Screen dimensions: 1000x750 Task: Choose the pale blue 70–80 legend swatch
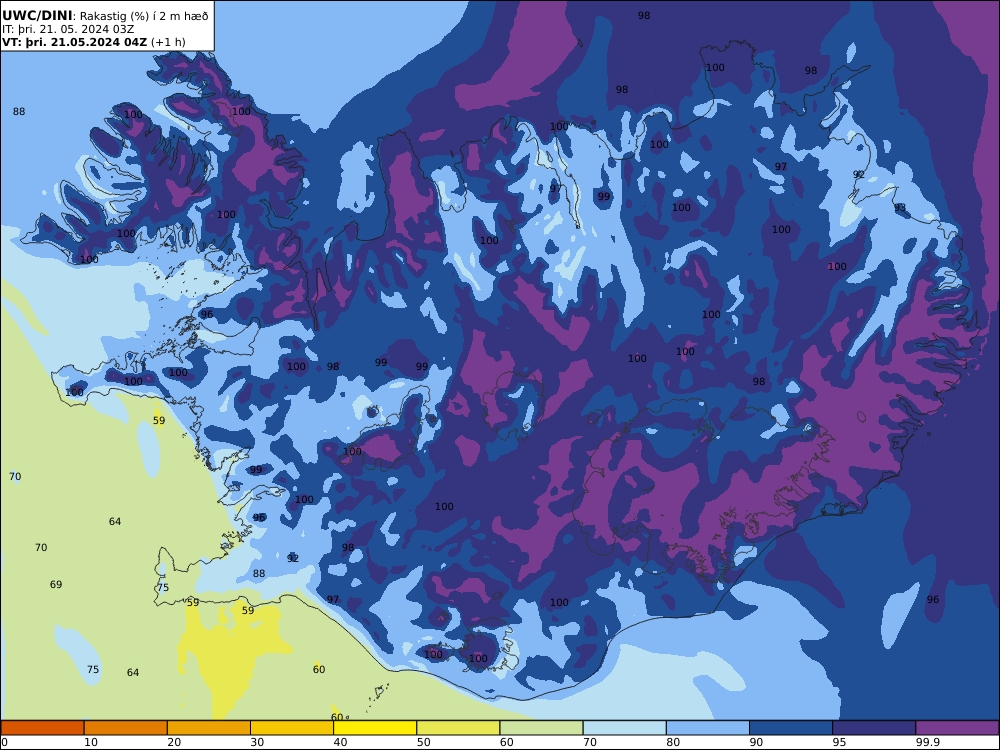tap(624, 728)
